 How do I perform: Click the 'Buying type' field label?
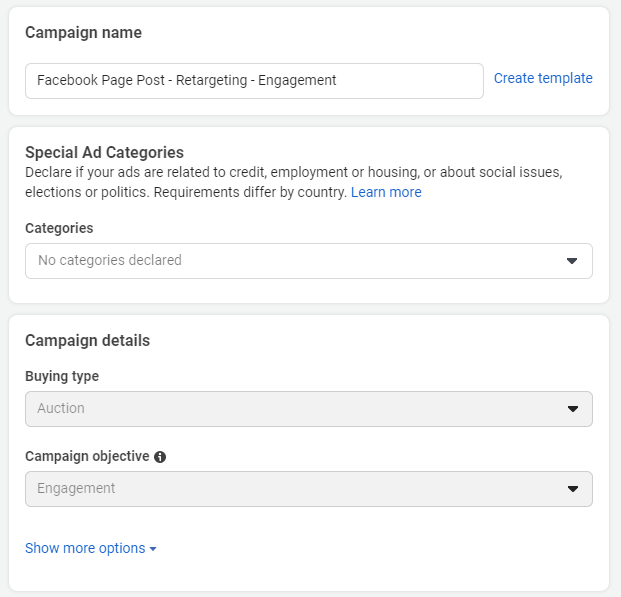62,376
